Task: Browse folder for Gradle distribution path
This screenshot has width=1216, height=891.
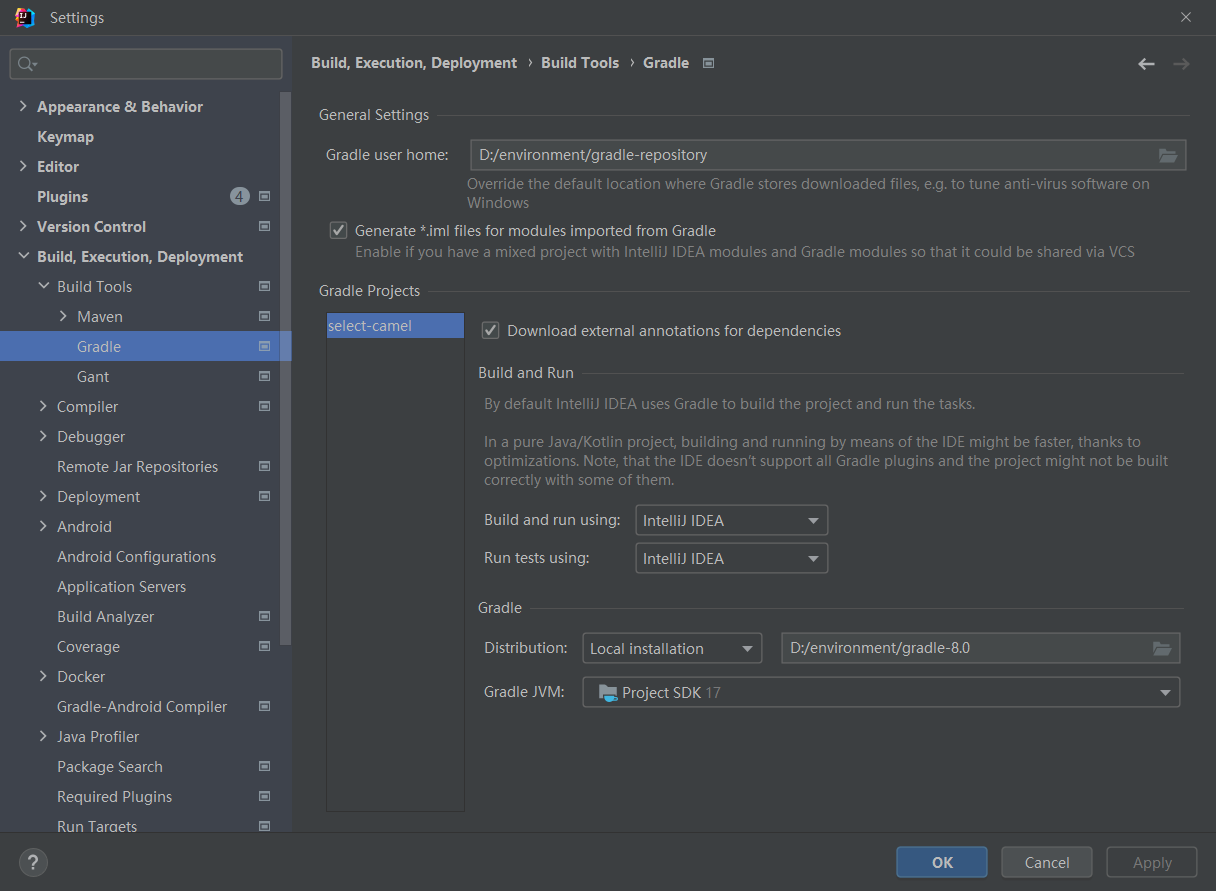Action: [x=1161, y=648]
